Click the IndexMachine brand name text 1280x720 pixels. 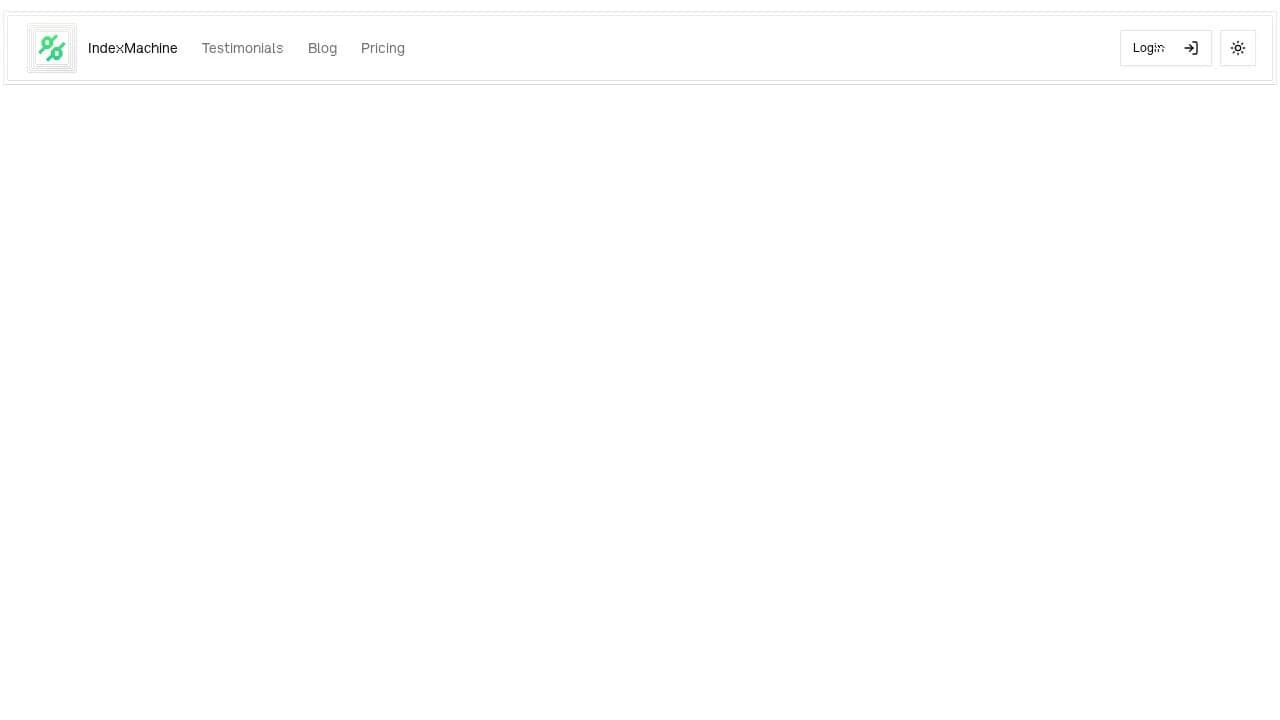[132, 48]
